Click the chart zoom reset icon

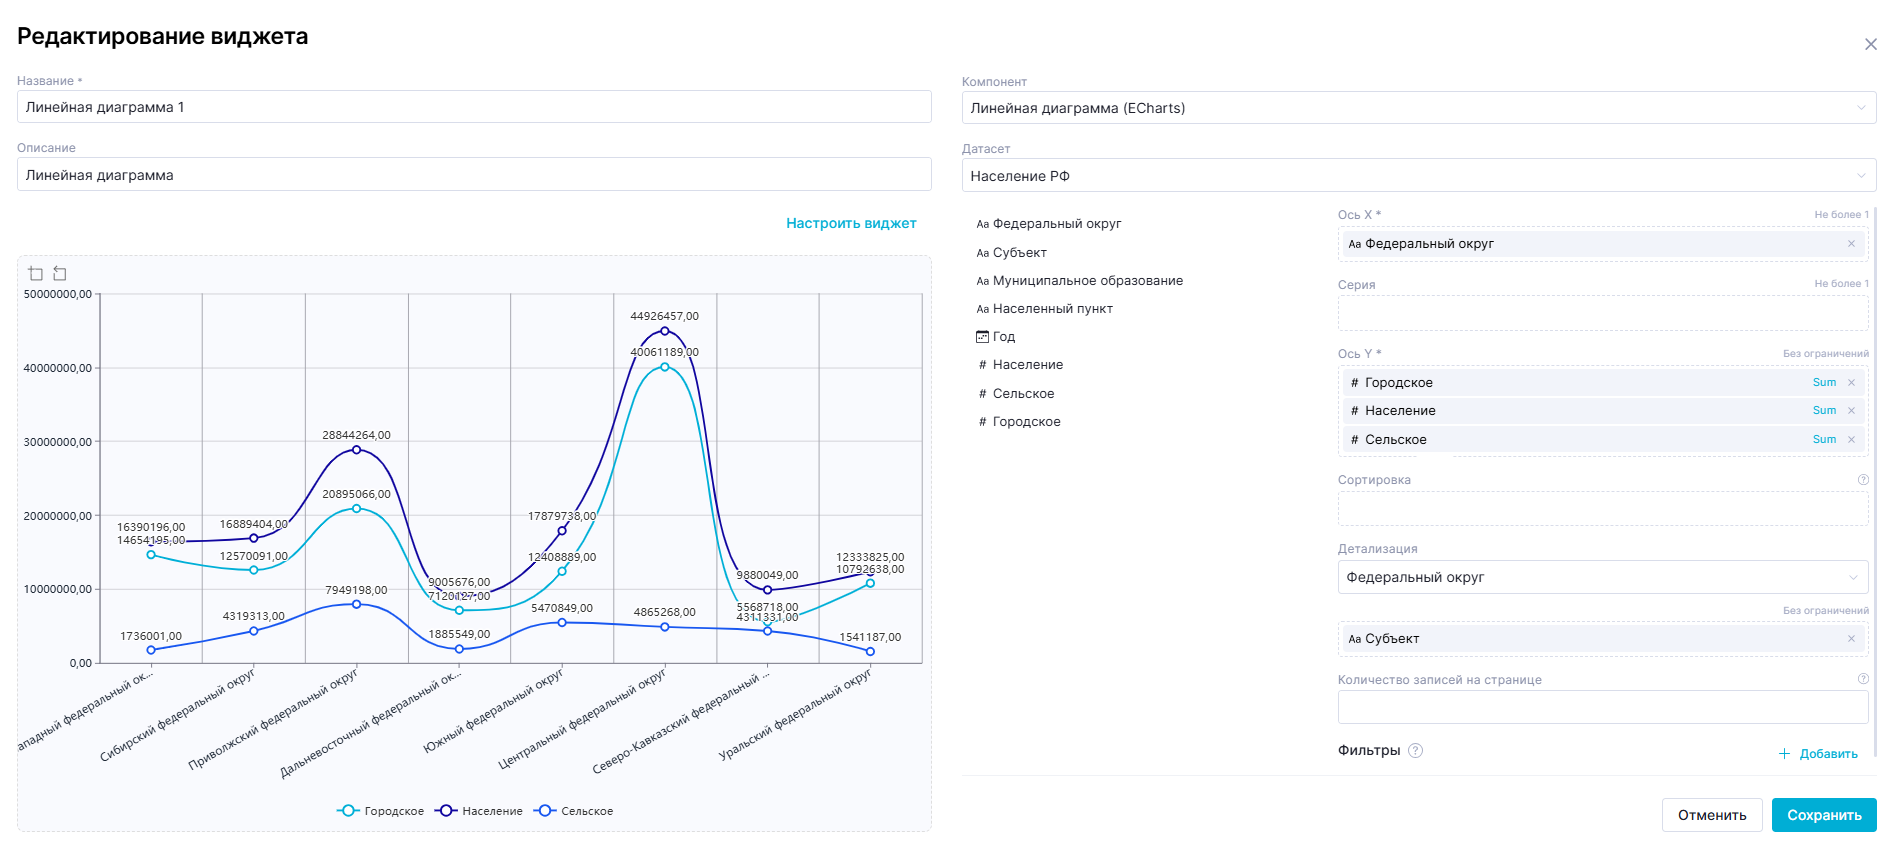(60, 273)
